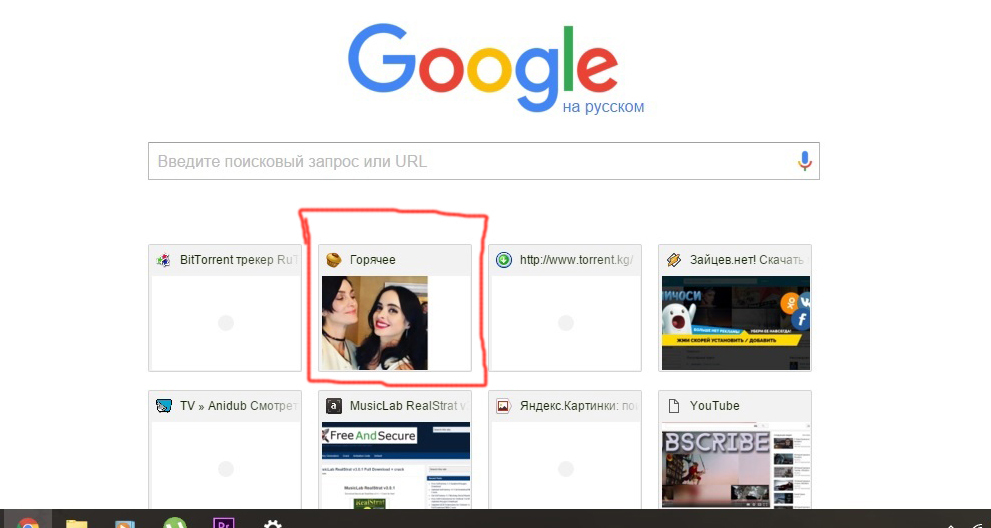Open the MusicLab RealStrat page thumbnail
The image size is (991, 528).
[395, 466]
